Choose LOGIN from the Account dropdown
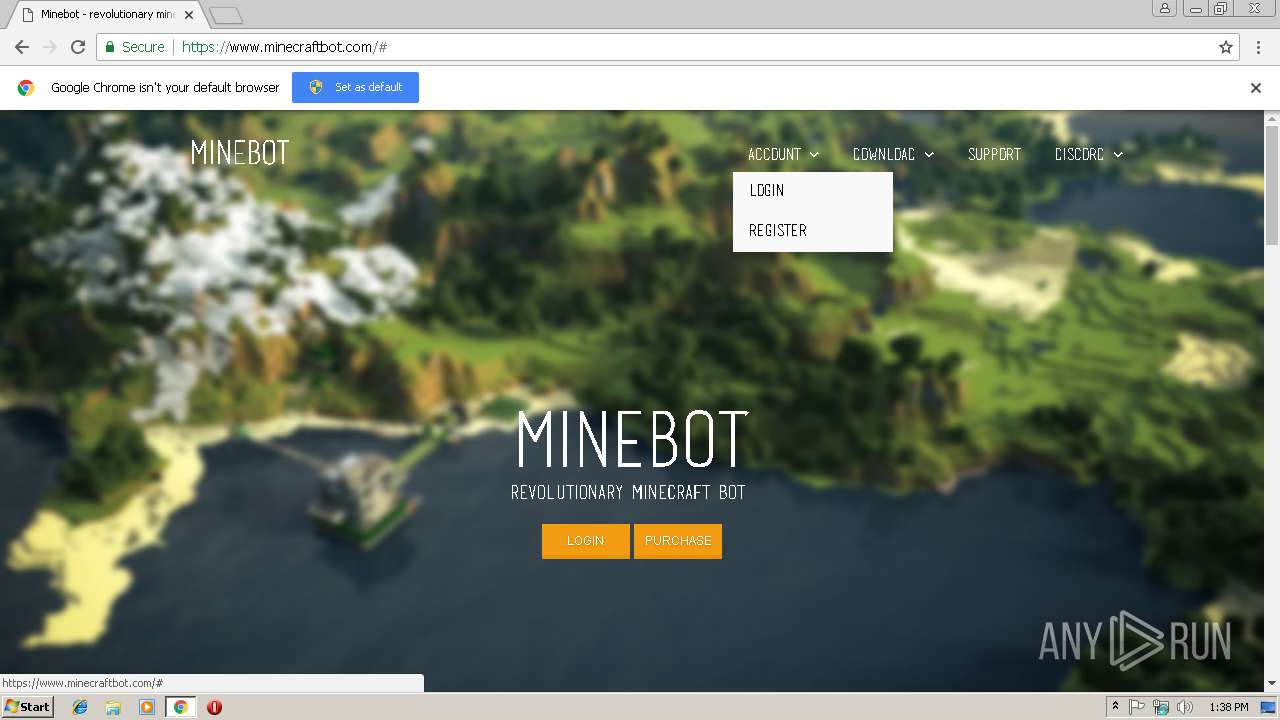 [812, 190]
